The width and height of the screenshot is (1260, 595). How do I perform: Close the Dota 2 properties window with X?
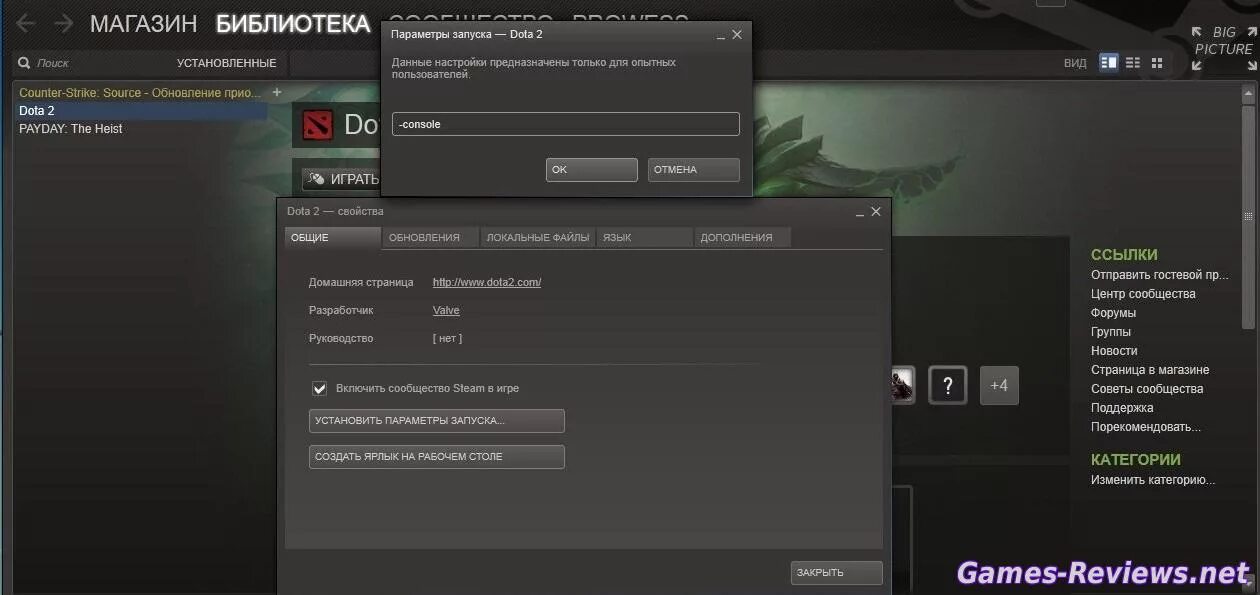click(x=876, y=211)
